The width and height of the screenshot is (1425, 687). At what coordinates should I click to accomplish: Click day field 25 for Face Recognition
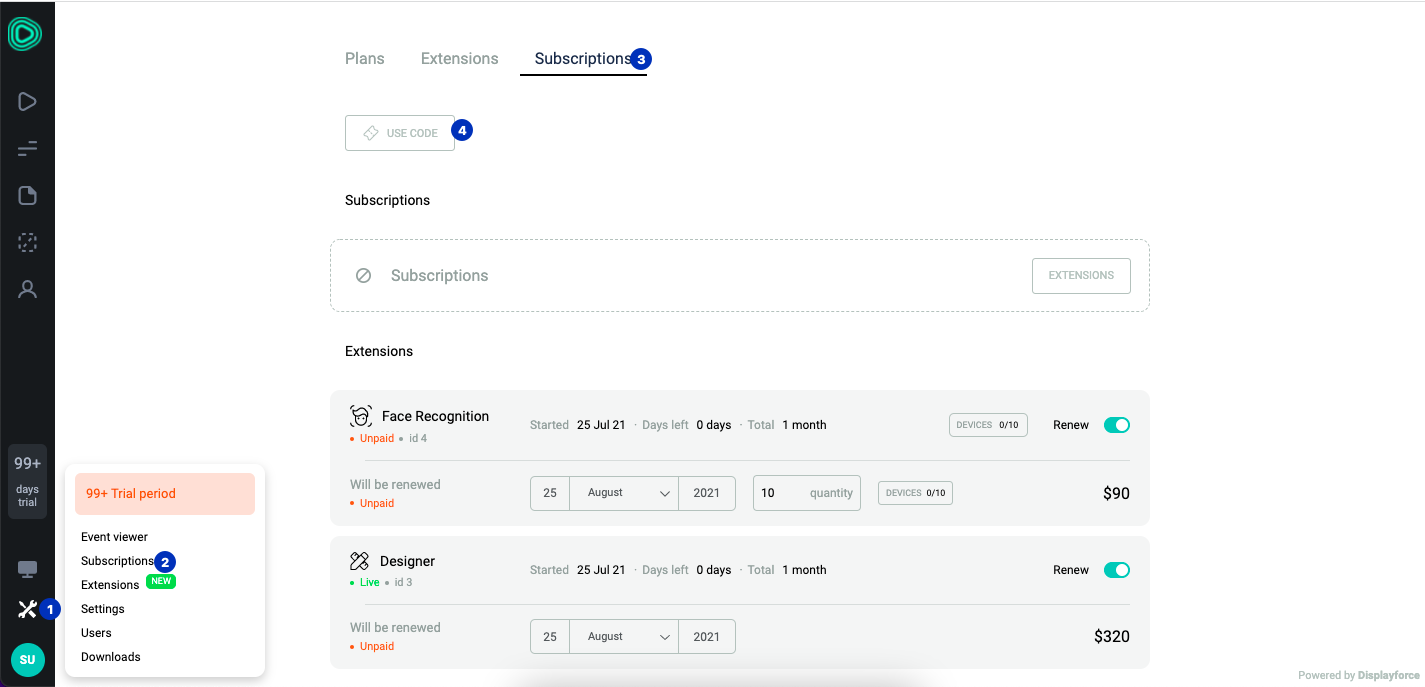click(x=550, y=493)
